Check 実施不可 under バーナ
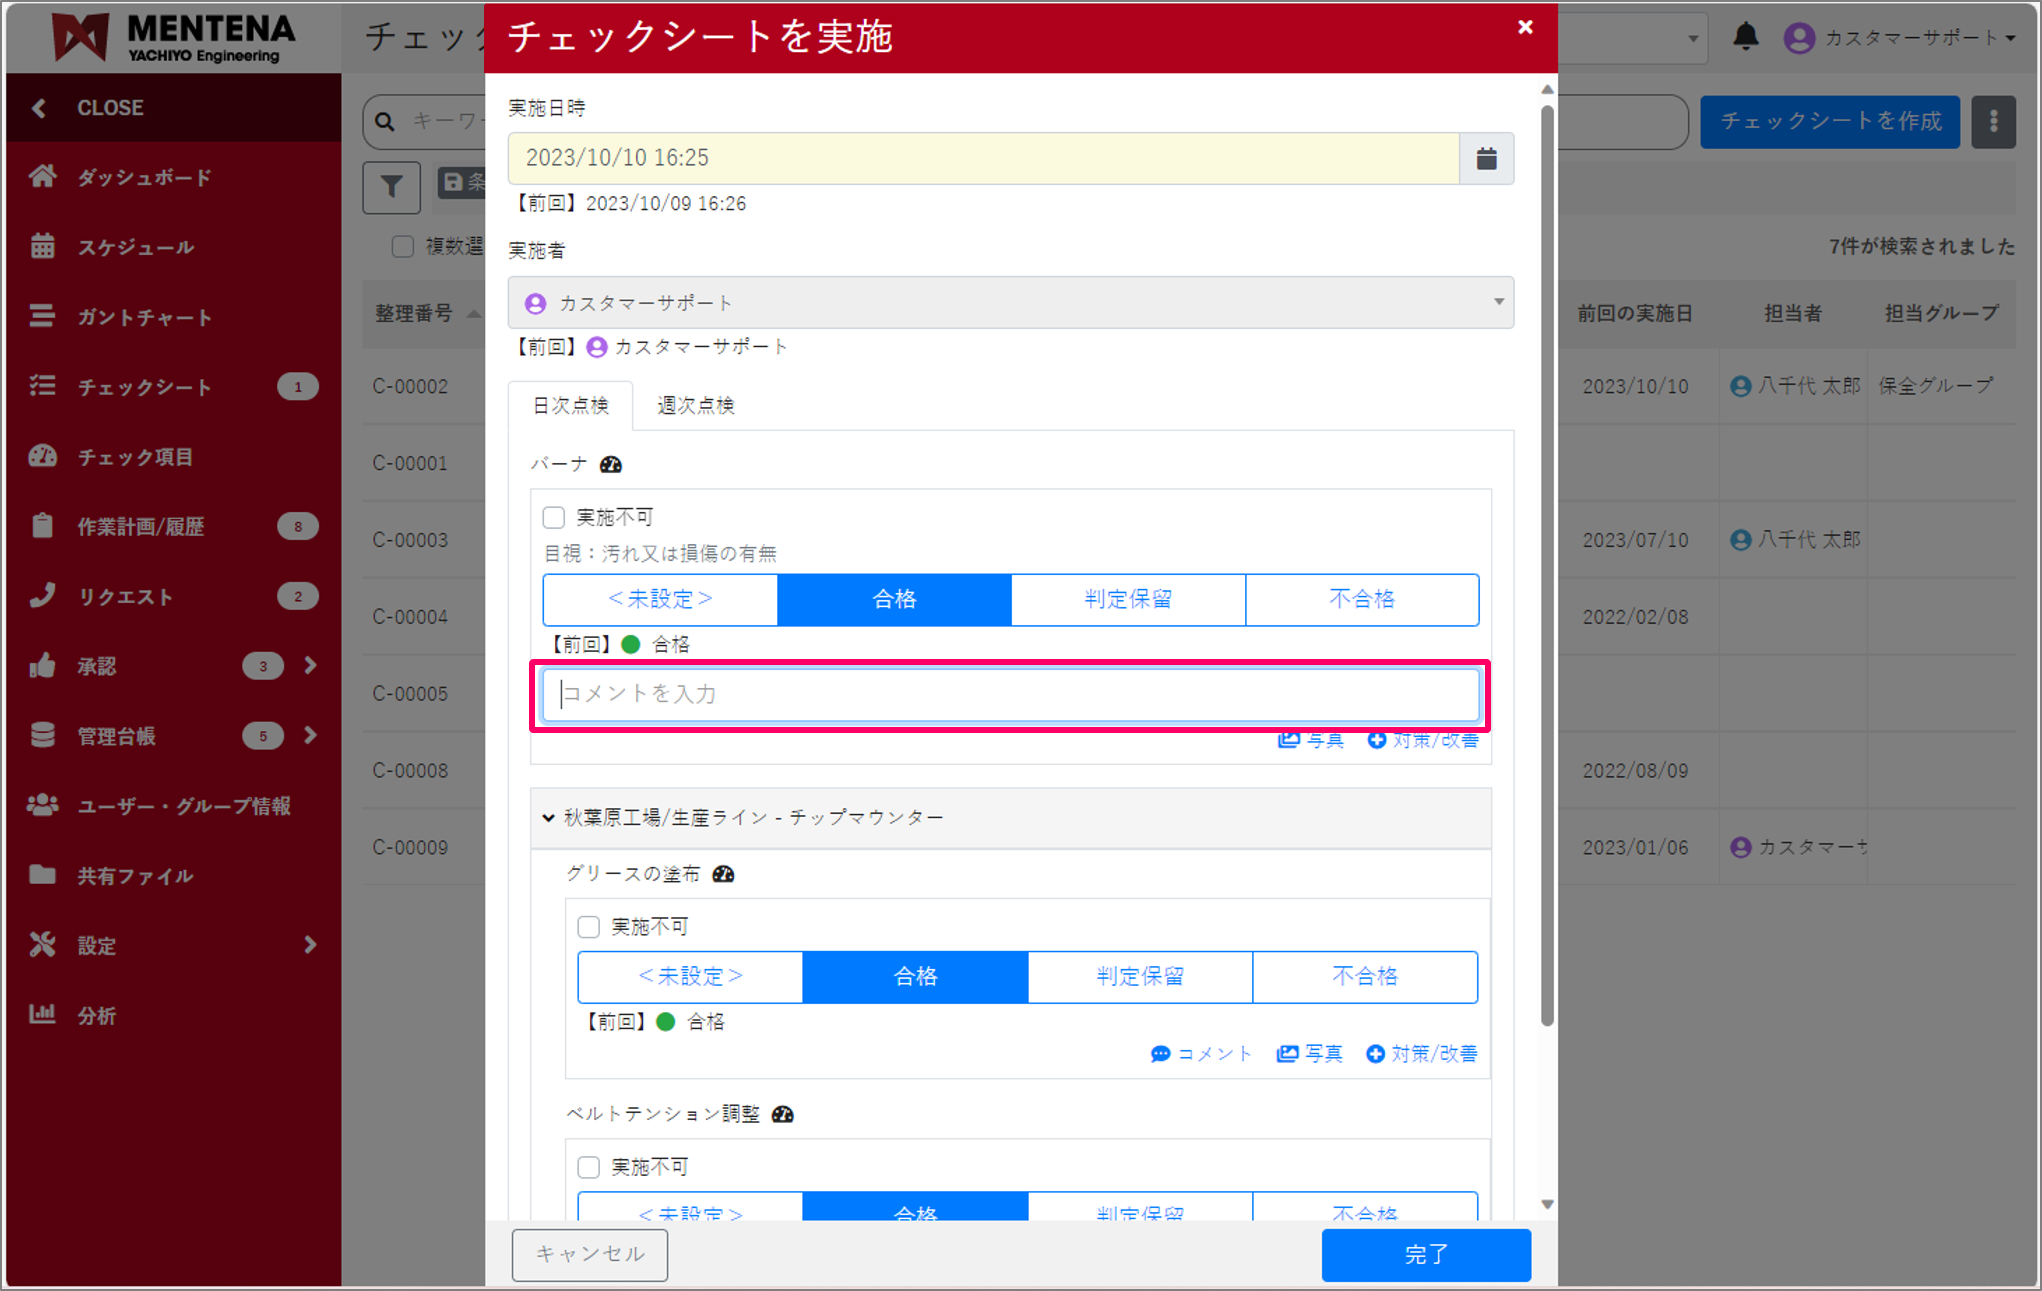Image resolution: width=2042 pixels, height=1291 pixels. coord(554,517)
